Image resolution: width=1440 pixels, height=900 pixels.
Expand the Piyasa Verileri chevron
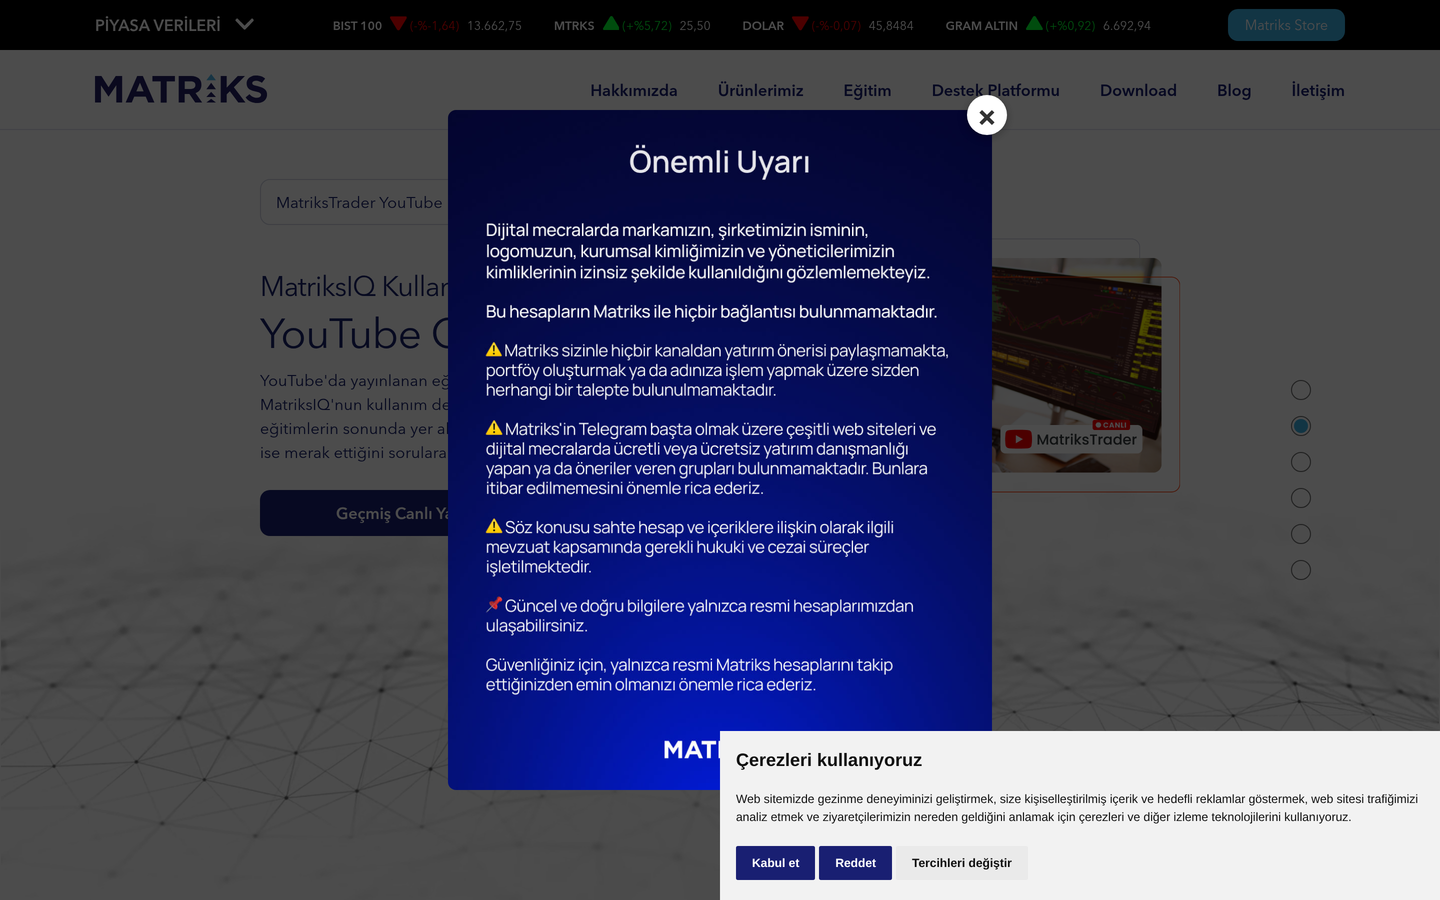point(245,24)
